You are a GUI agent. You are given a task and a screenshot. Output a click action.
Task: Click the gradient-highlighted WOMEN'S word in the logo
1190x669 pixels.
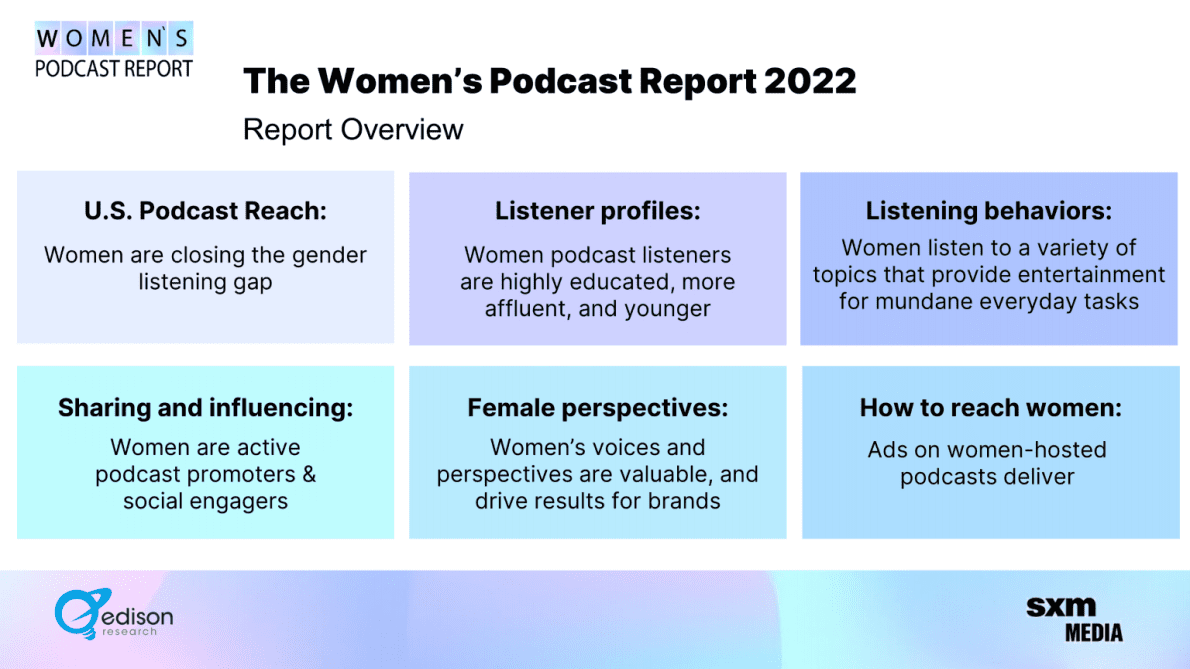[113, 39]
